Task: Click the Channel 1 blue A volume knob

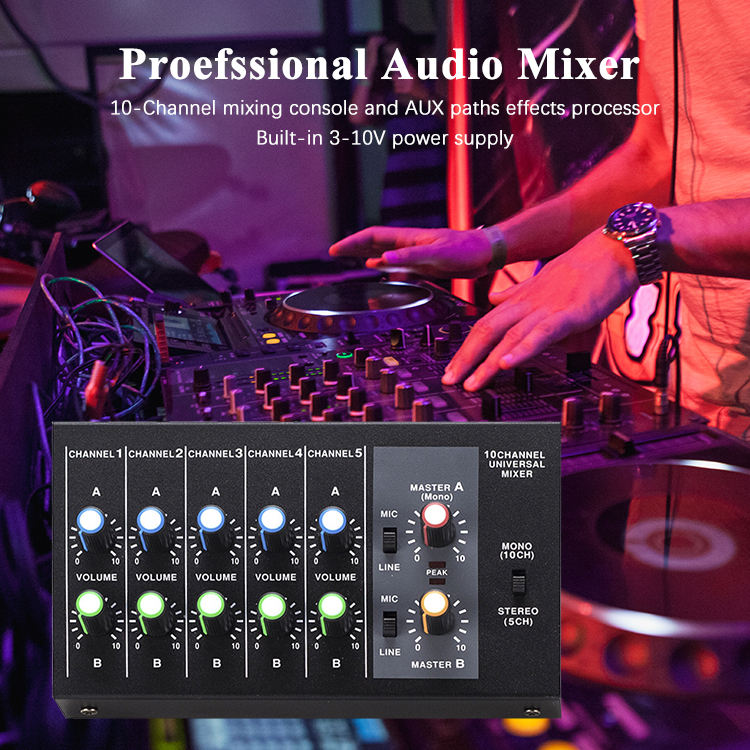Action: [x=90, y=520]
